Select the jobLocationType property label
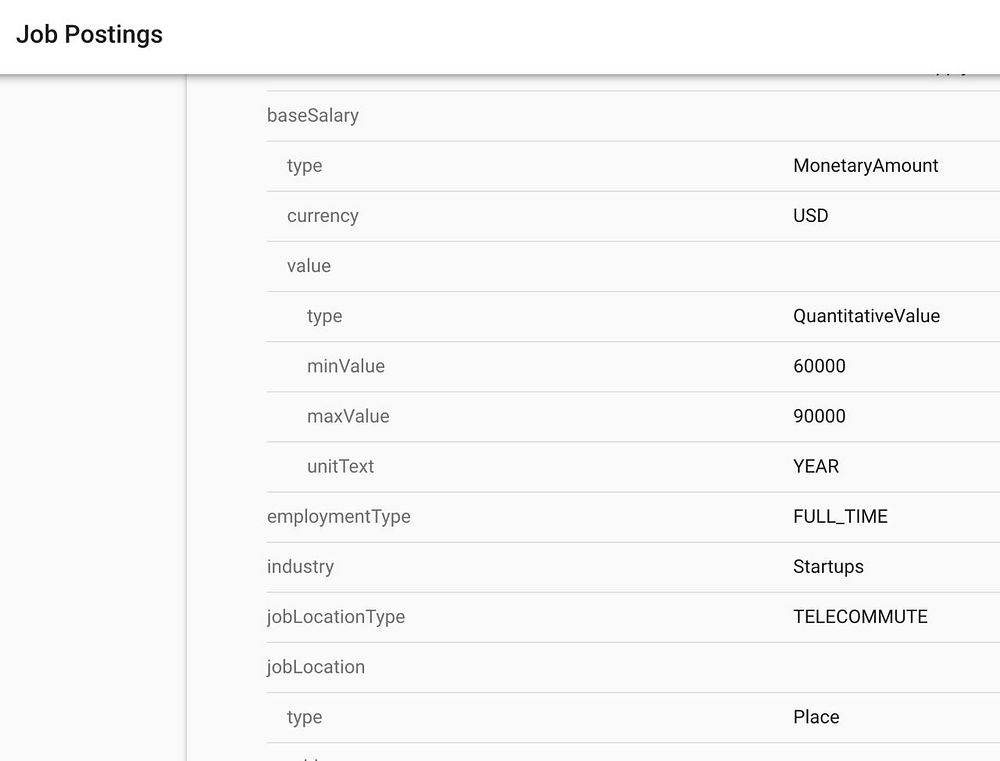The image size is (1000, 761). coord(336,617)
